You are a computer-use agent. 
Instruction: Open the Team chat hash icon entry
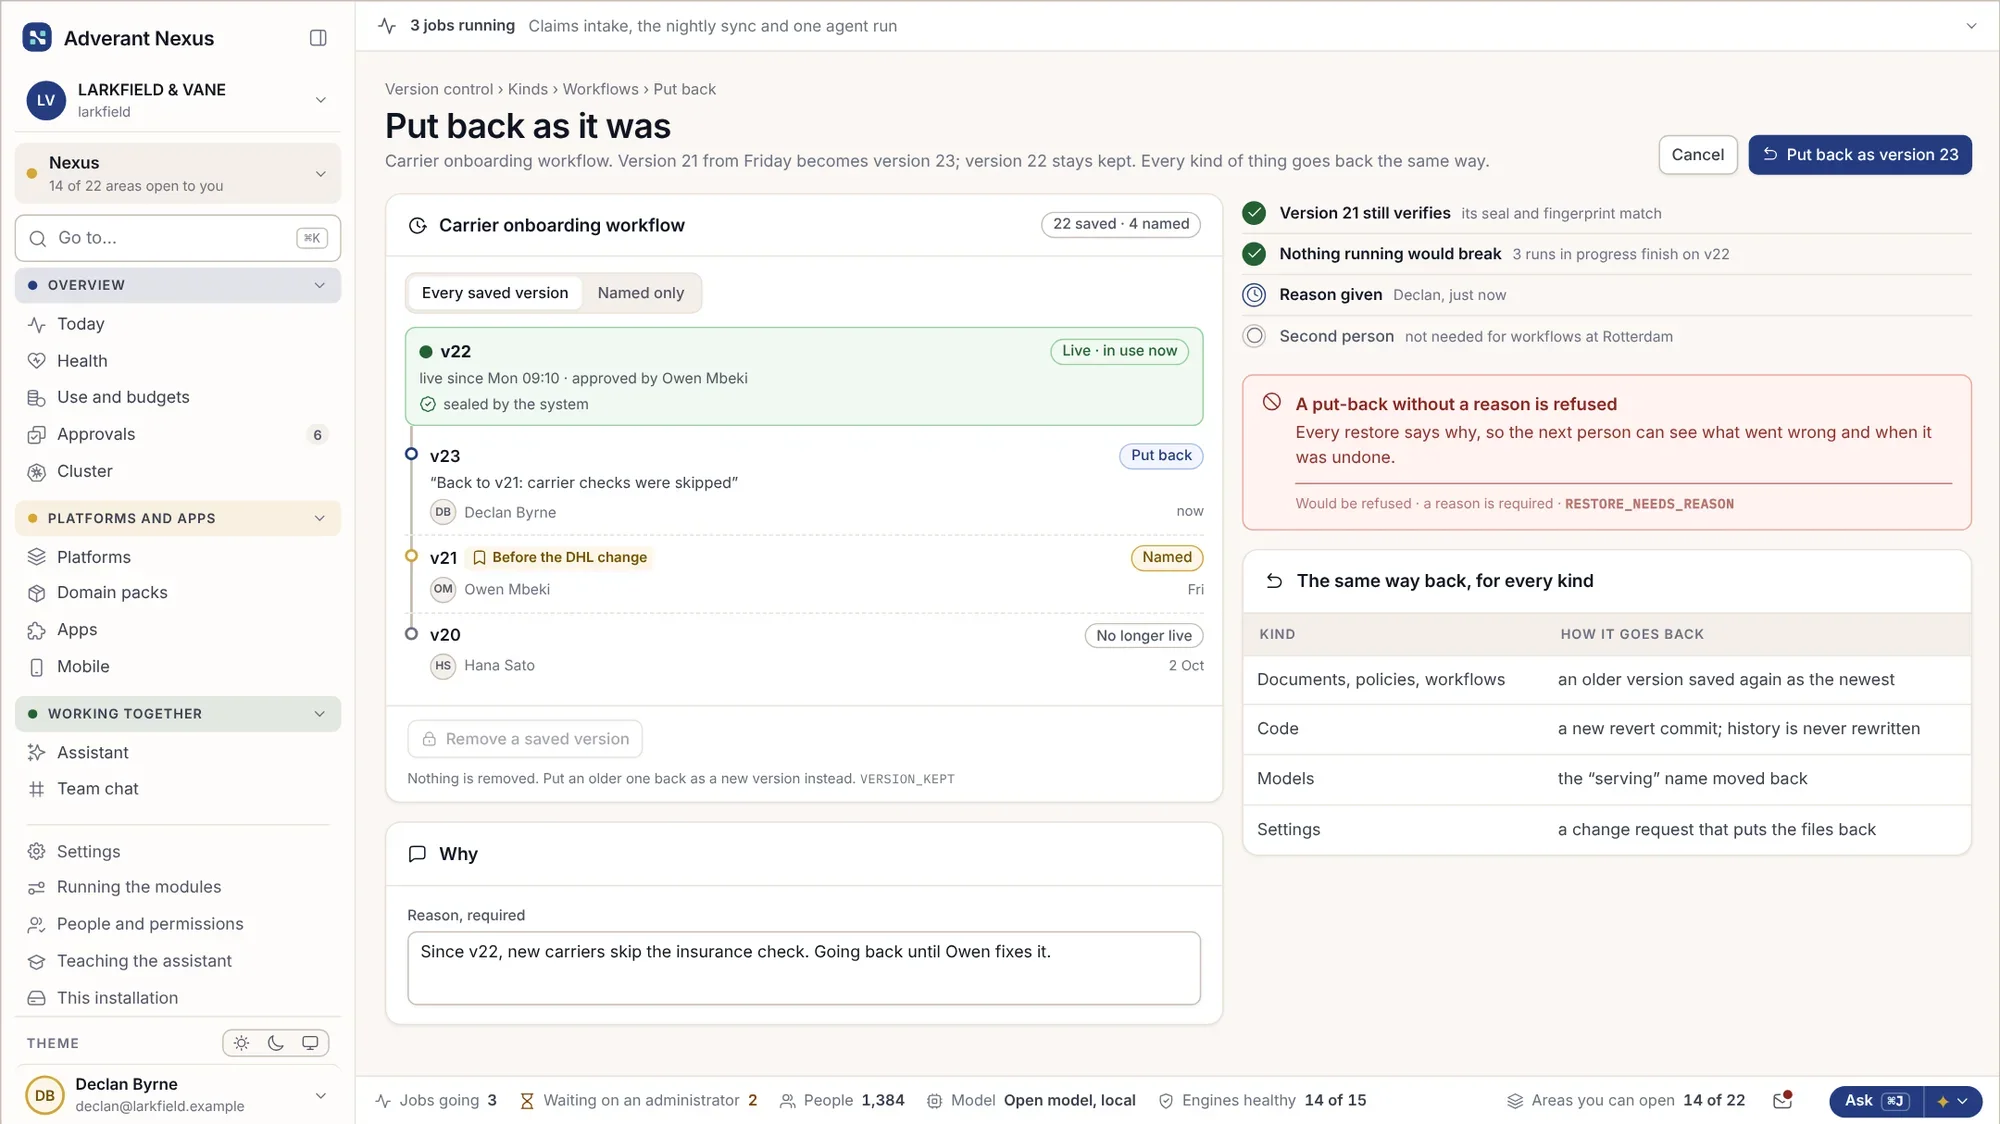click(37, 789)
